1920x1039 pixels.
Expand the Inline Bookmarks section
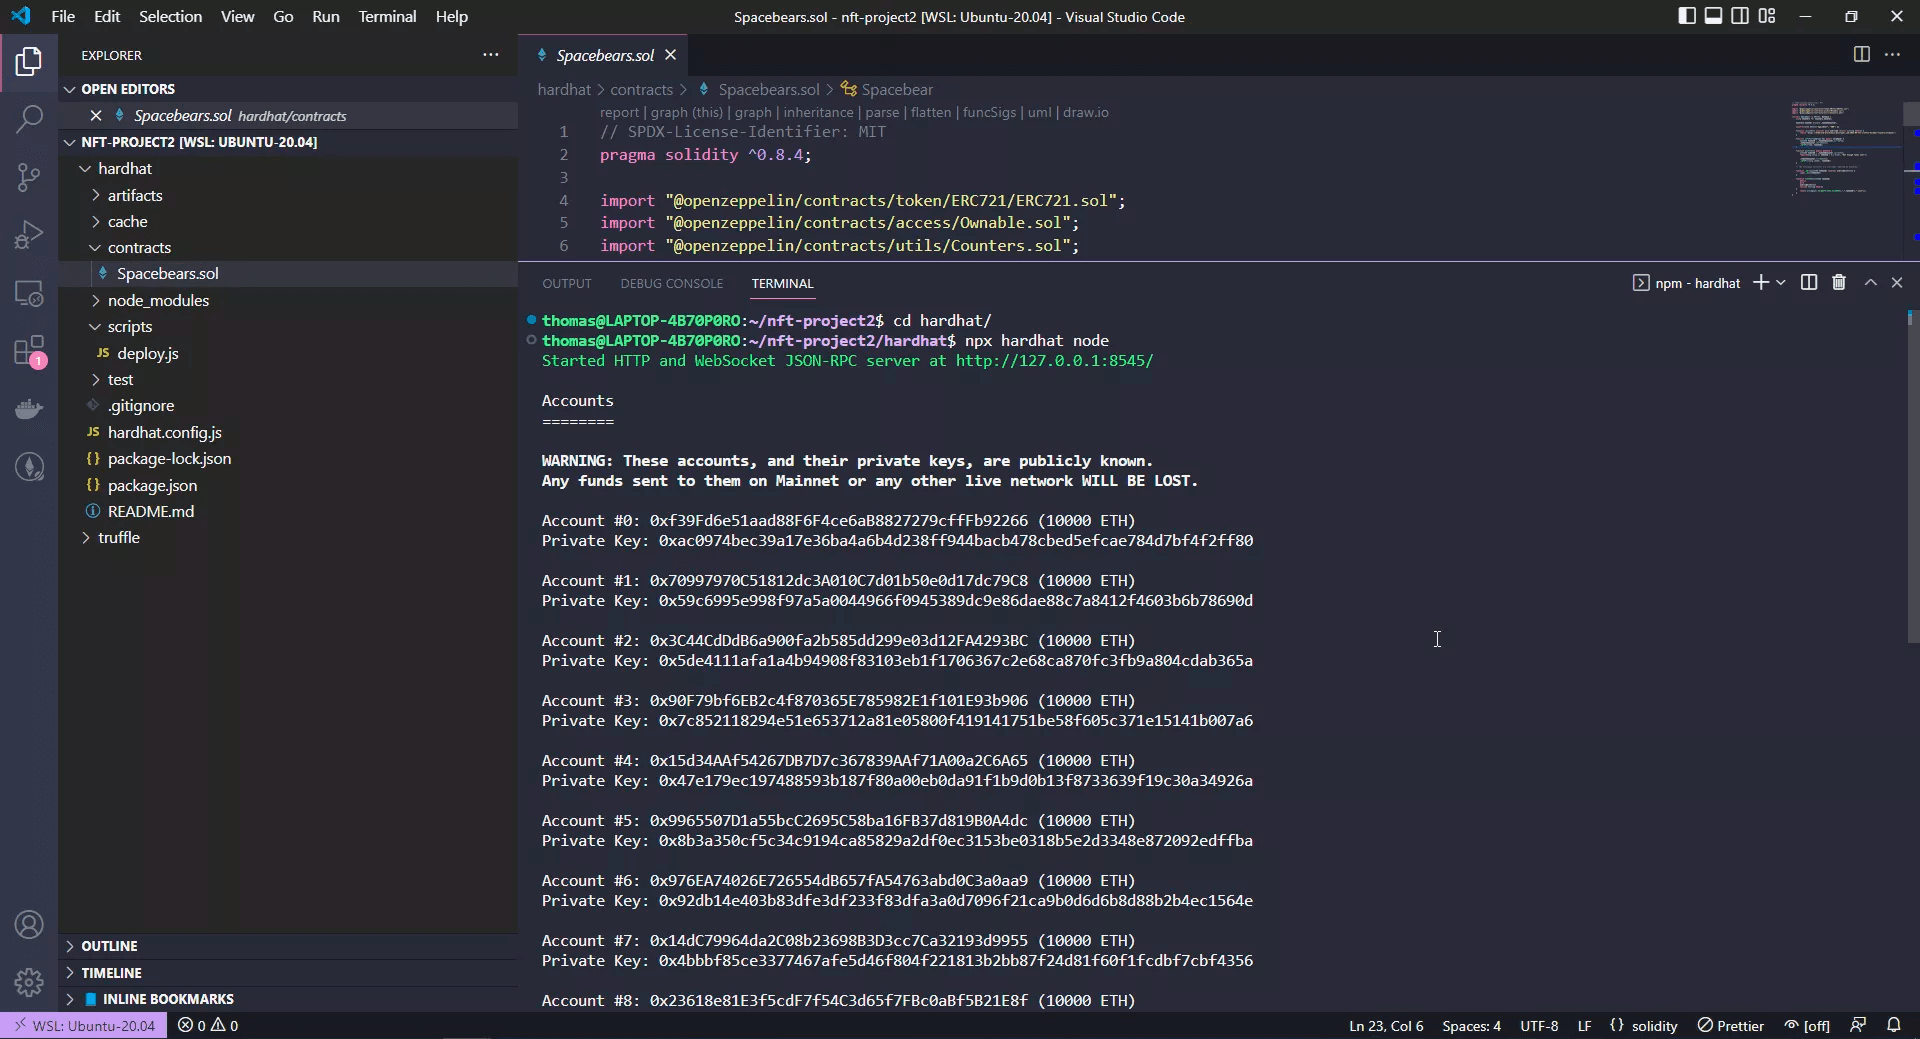point(69,999)
